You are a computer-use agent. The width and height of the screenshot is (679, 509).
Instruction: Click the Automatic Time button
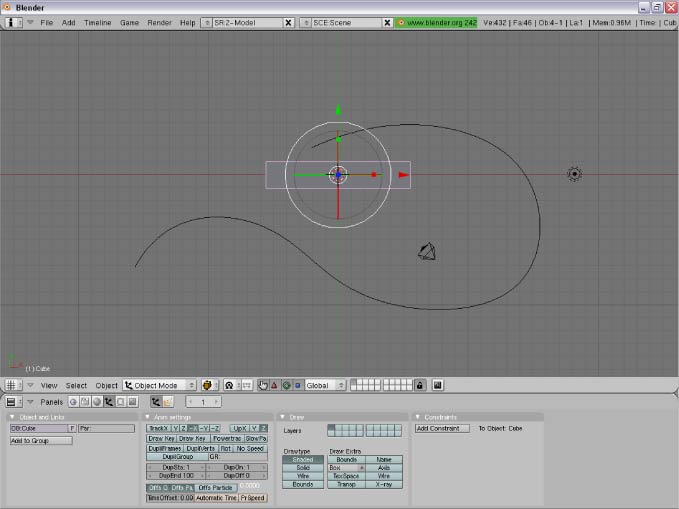coord(216,498)
